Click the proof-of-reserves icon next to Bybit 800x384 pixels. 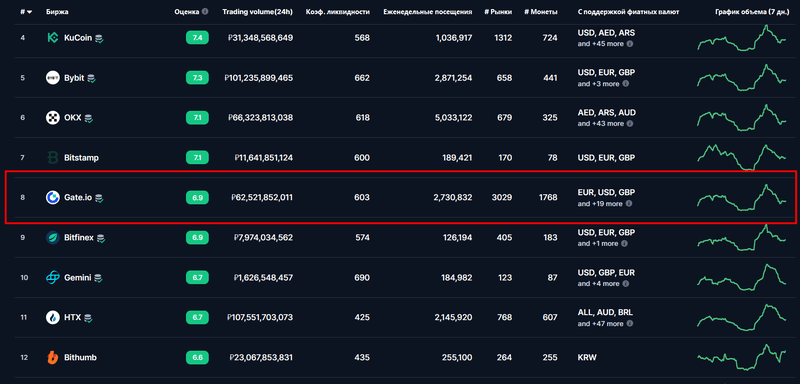click(92, 78)
